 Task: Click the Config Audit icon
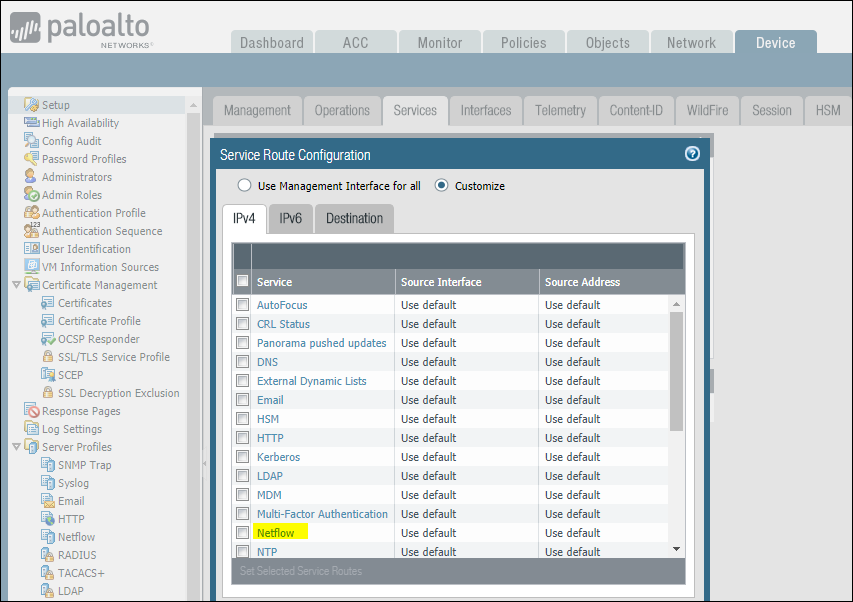pos(32,141)
